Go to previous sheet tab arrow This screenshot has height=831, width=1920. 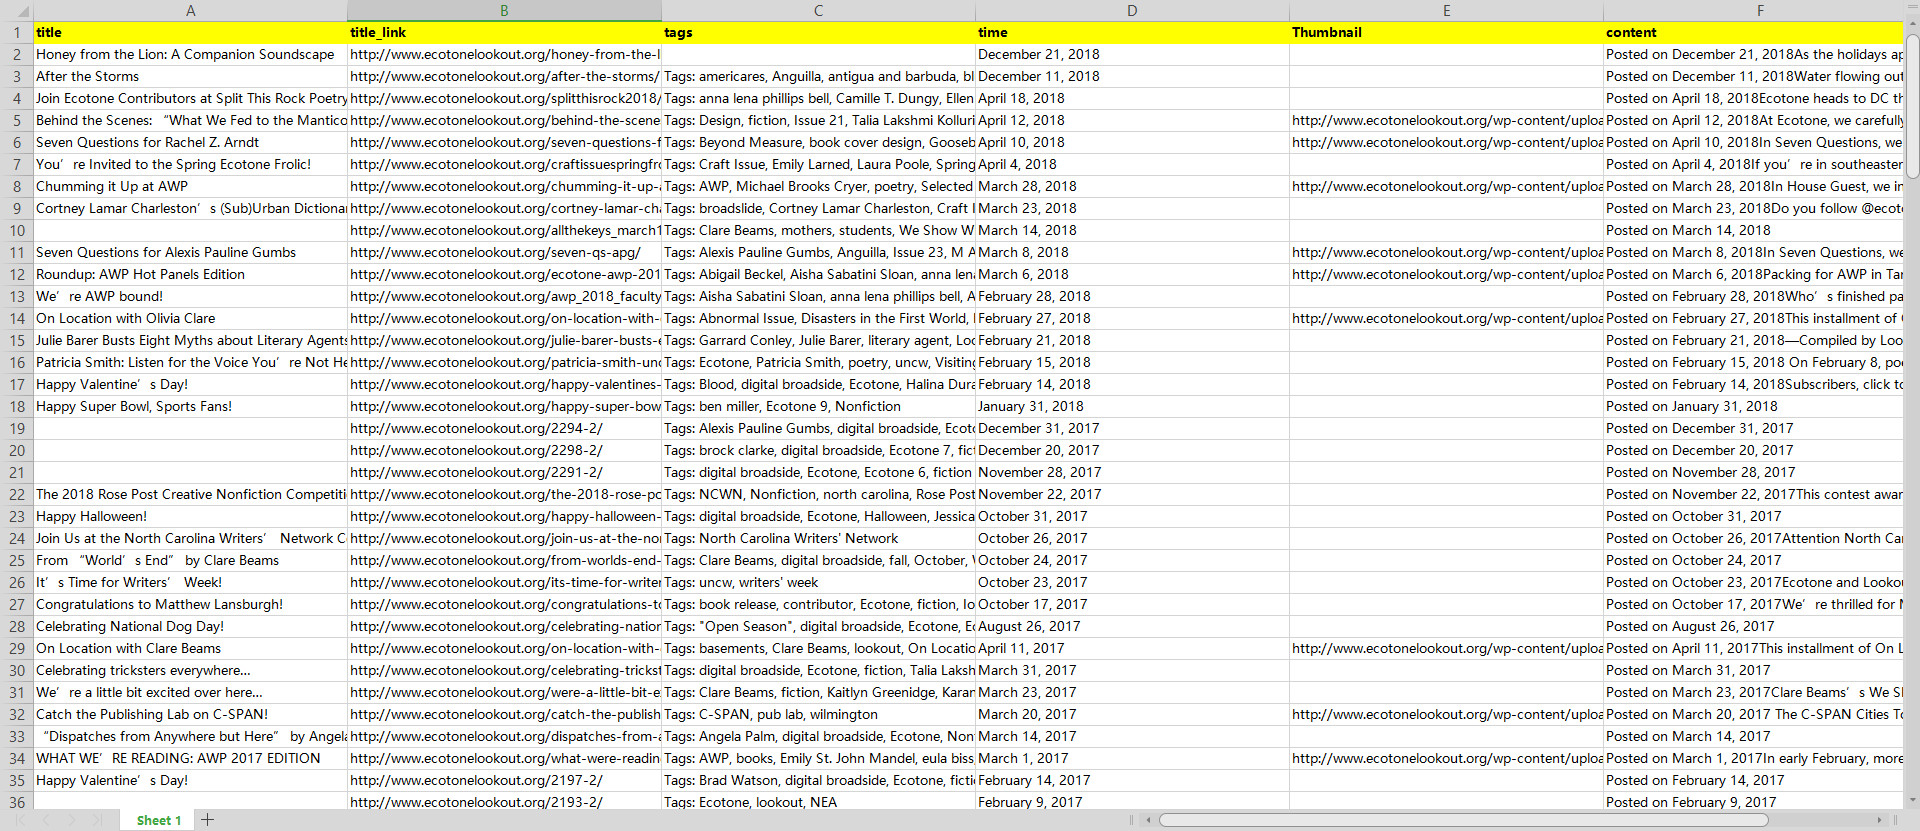pos(46,820)
